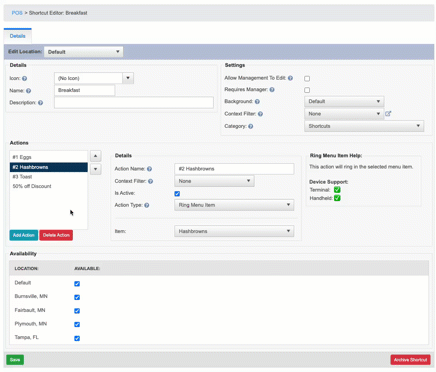Toggle Is Active checkbox
436x372 pixels.
(x=177, y=194)
